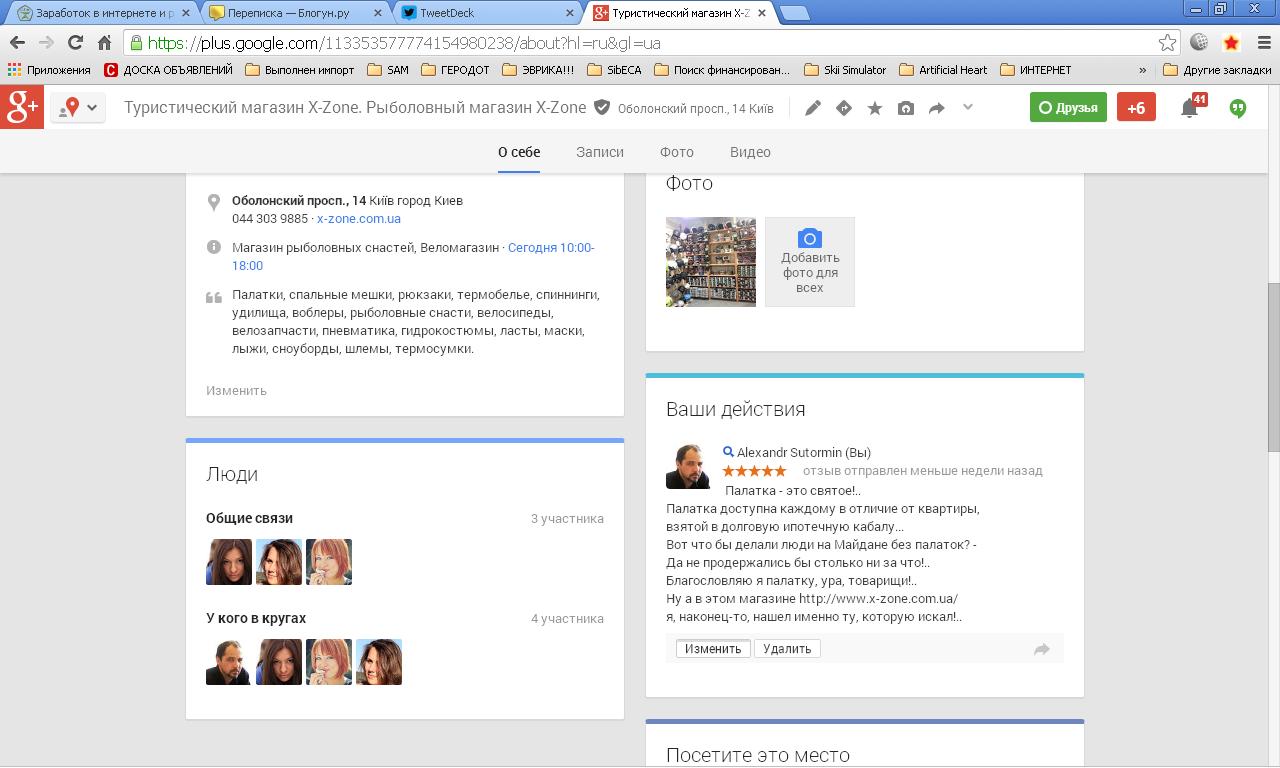Click the star review icon in header
Screen dimensions: 1280x768
(875, 108)
